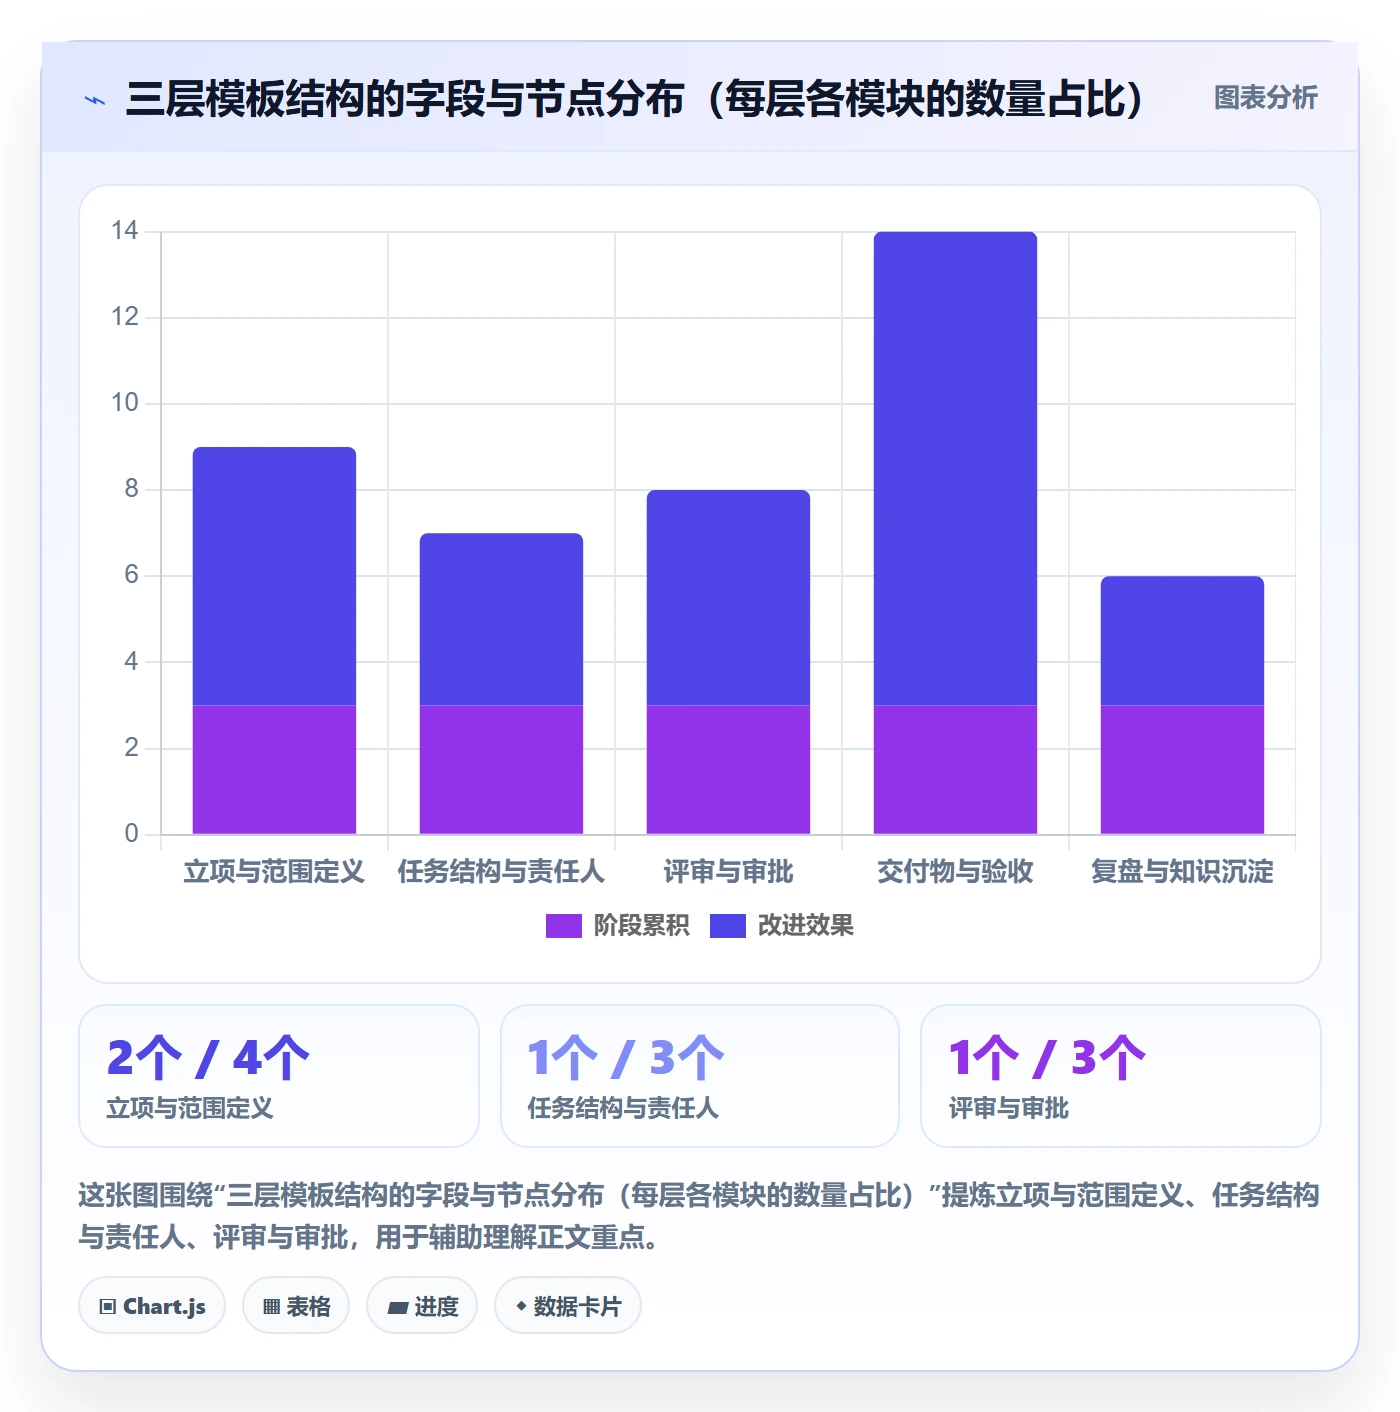The height and width of the screenshot is (1412, 1400).
Task: Select the blue 改进效果 bar for 立项与范围定义
Action: [274, 576]
